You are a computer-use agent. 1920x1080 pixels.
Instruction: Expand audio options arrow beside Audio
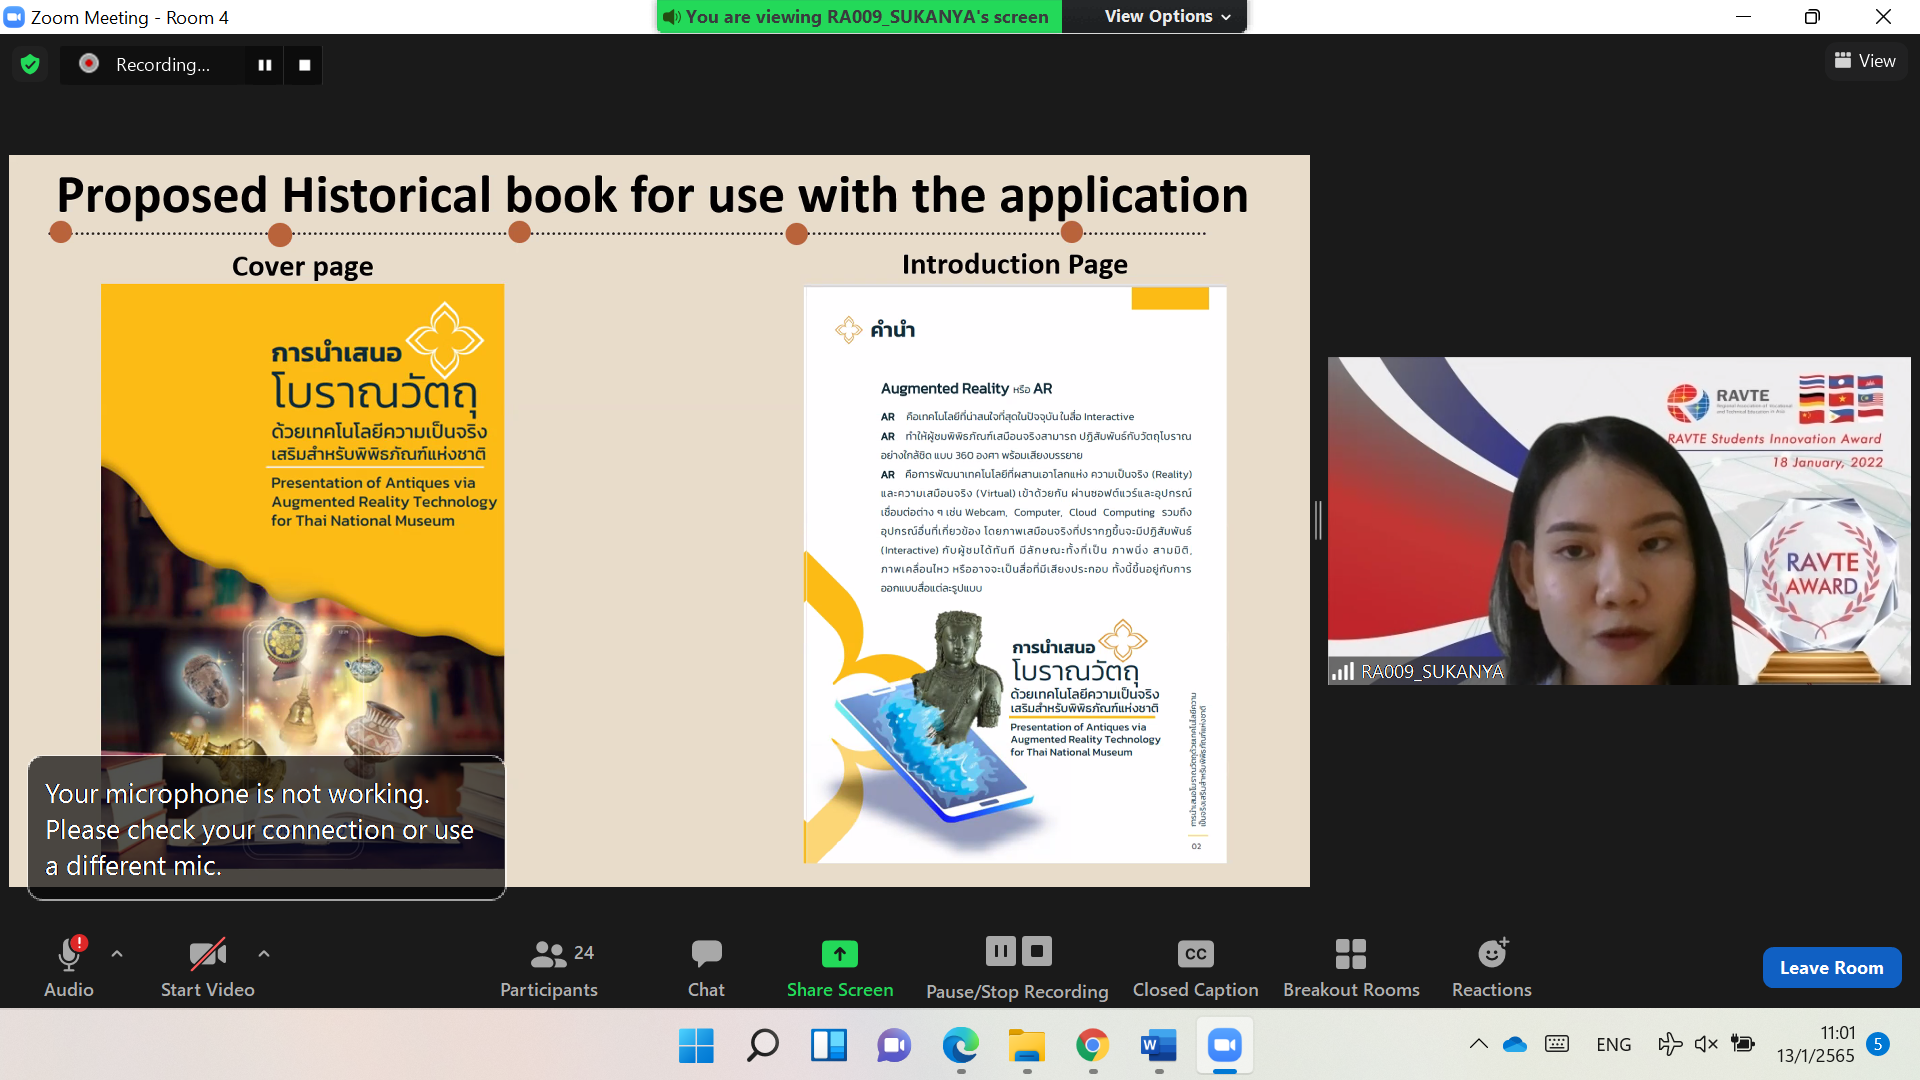[117, 954]
